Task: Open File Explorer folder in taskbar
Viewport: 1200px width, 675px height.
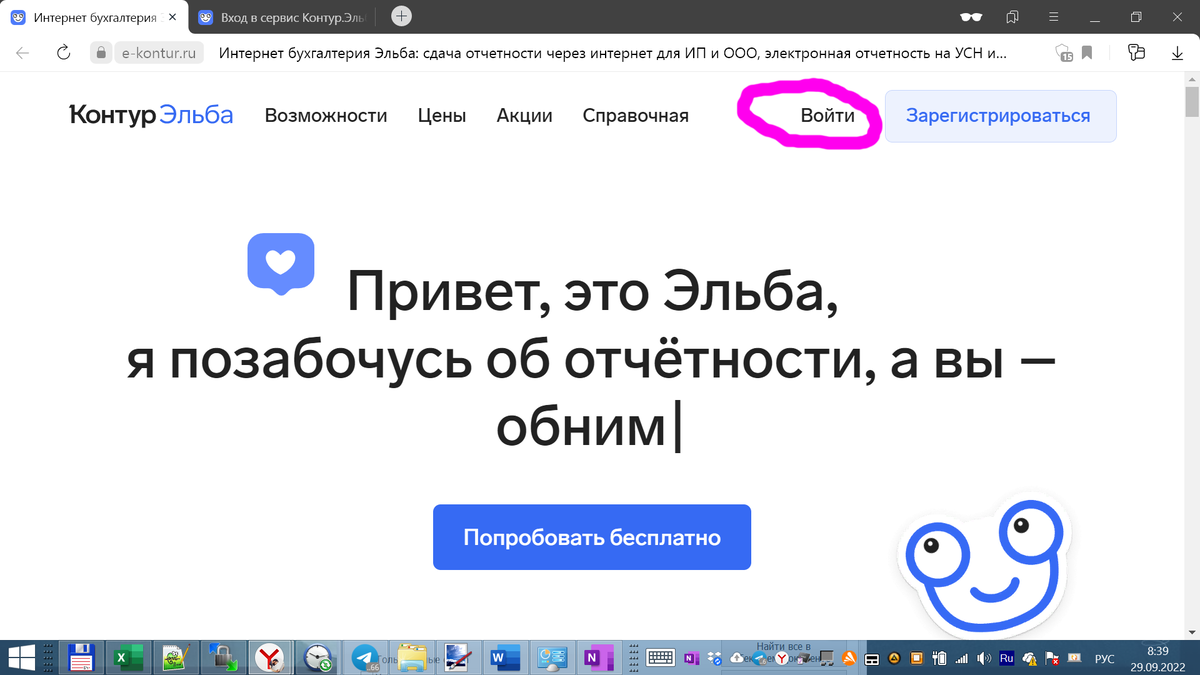Action: point(410,657)
